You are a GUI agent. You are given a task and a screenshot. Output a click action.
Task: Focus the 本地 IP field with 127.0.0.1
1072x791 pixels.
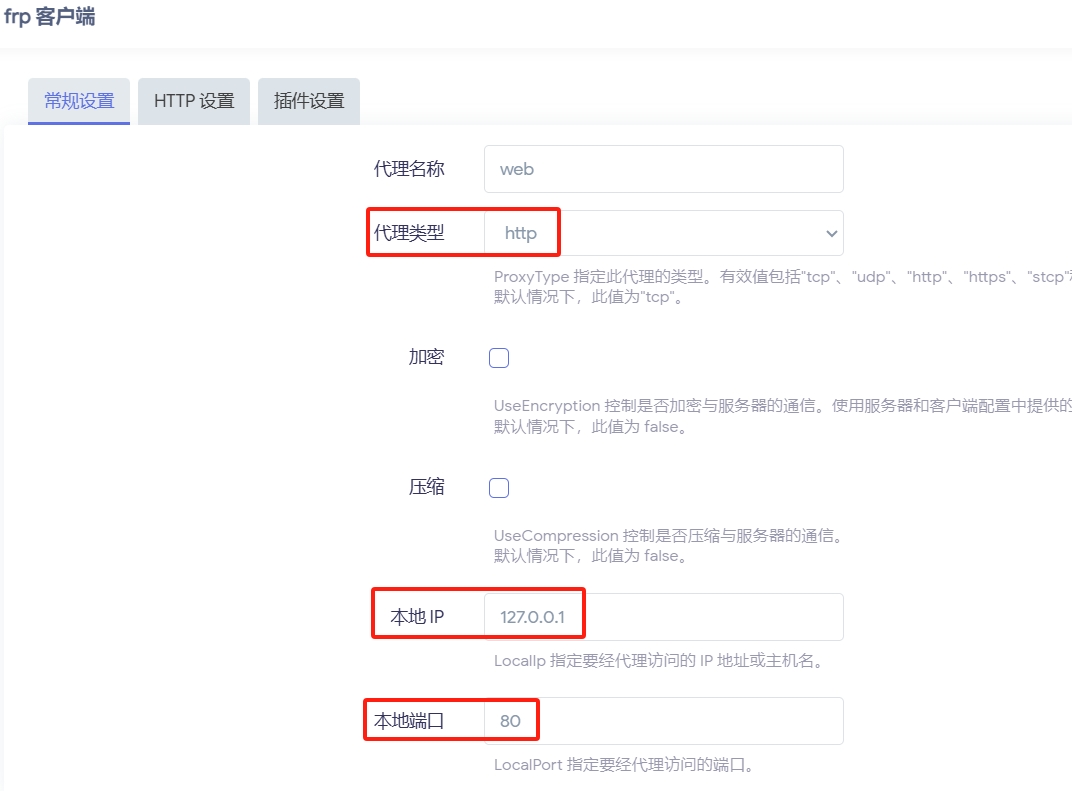click(663, 617)
